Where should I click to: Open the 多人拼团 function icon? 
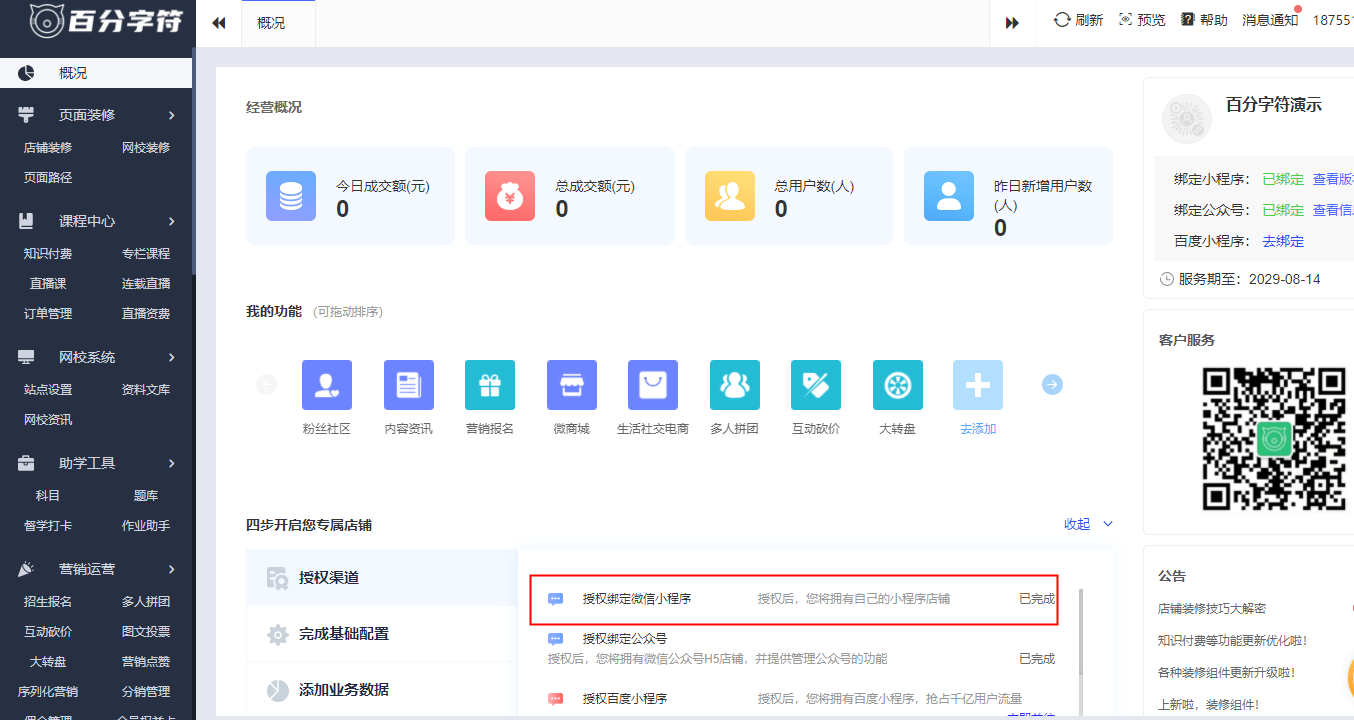pyautogui.click(x=735, y=385)
